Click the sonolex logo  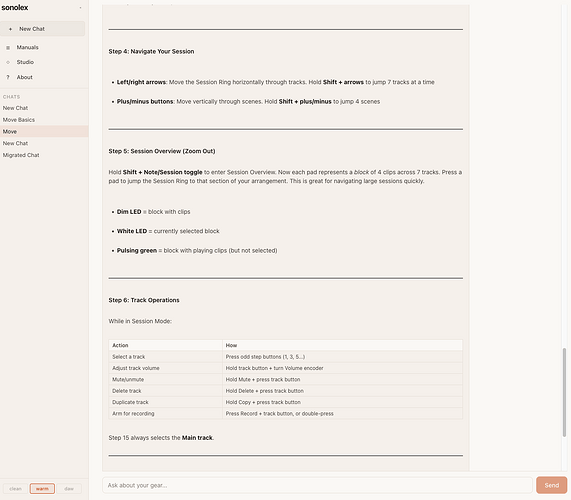pyautogui.click(x=15, y=7)
